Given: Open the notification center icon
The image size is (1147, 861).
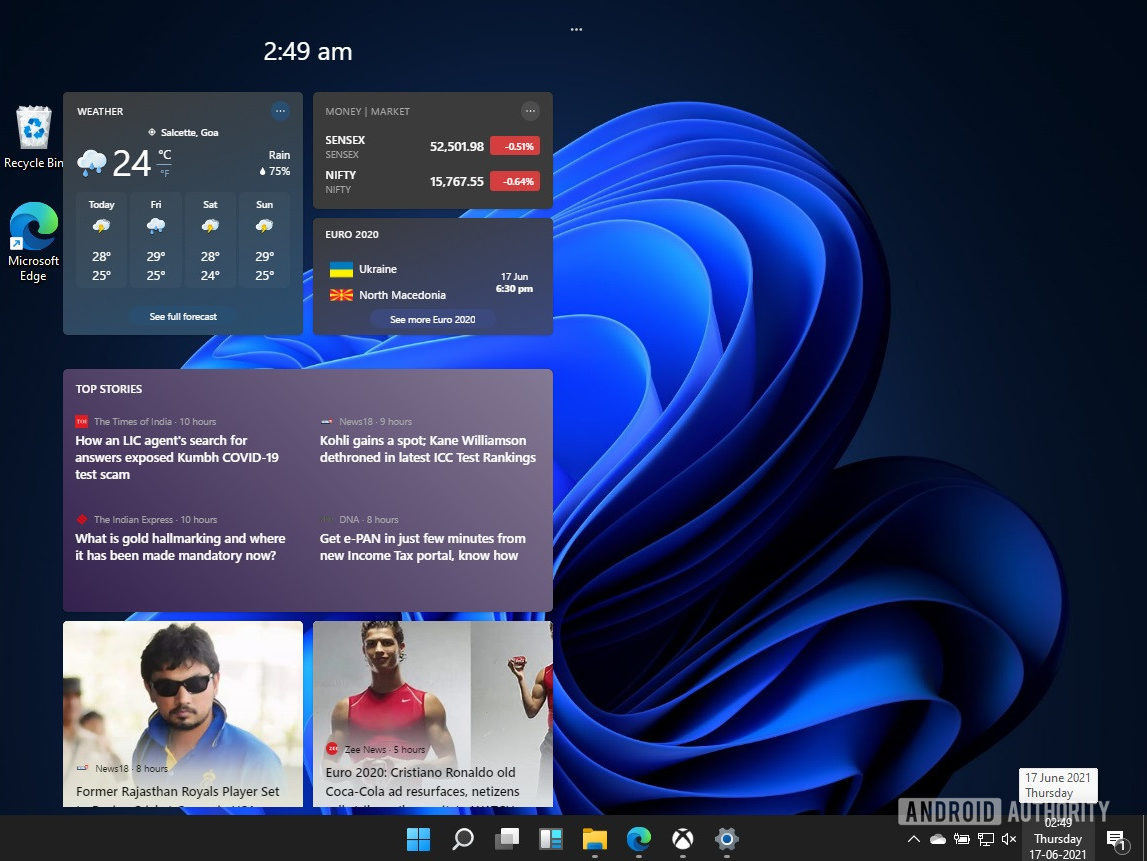Looking at the screenshot, I should [x=1116, y=839].
